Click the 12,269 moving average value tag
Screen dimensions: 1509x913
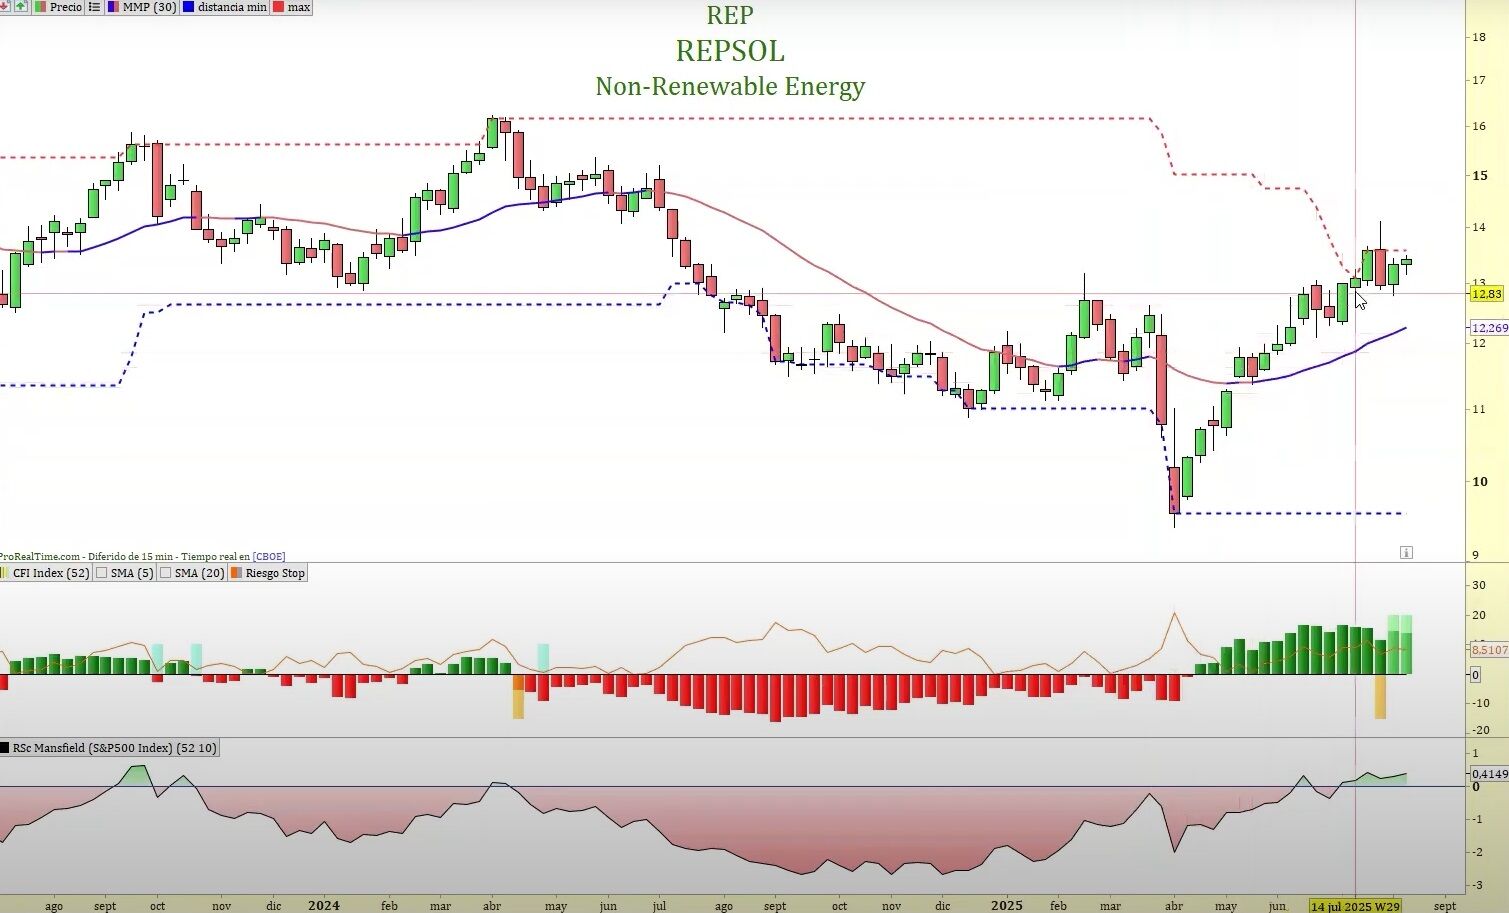coord(1489,328)
